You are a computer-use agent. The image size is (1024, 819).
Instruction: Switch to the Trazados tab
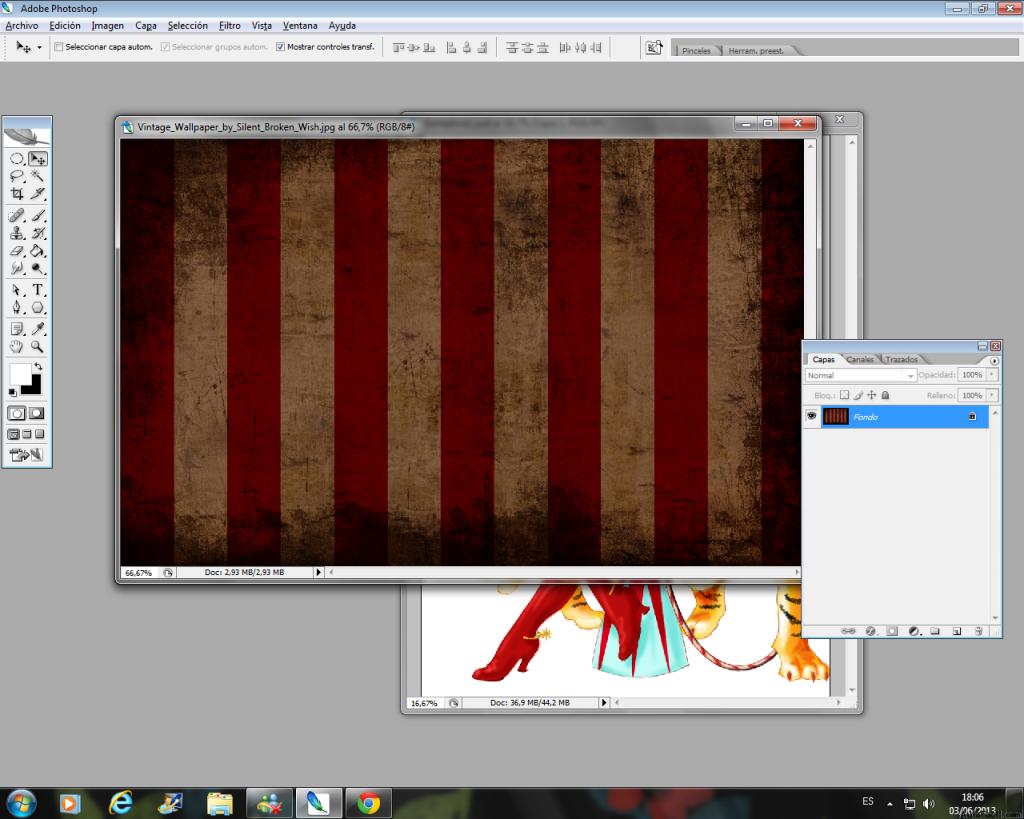tap(901, 359)
